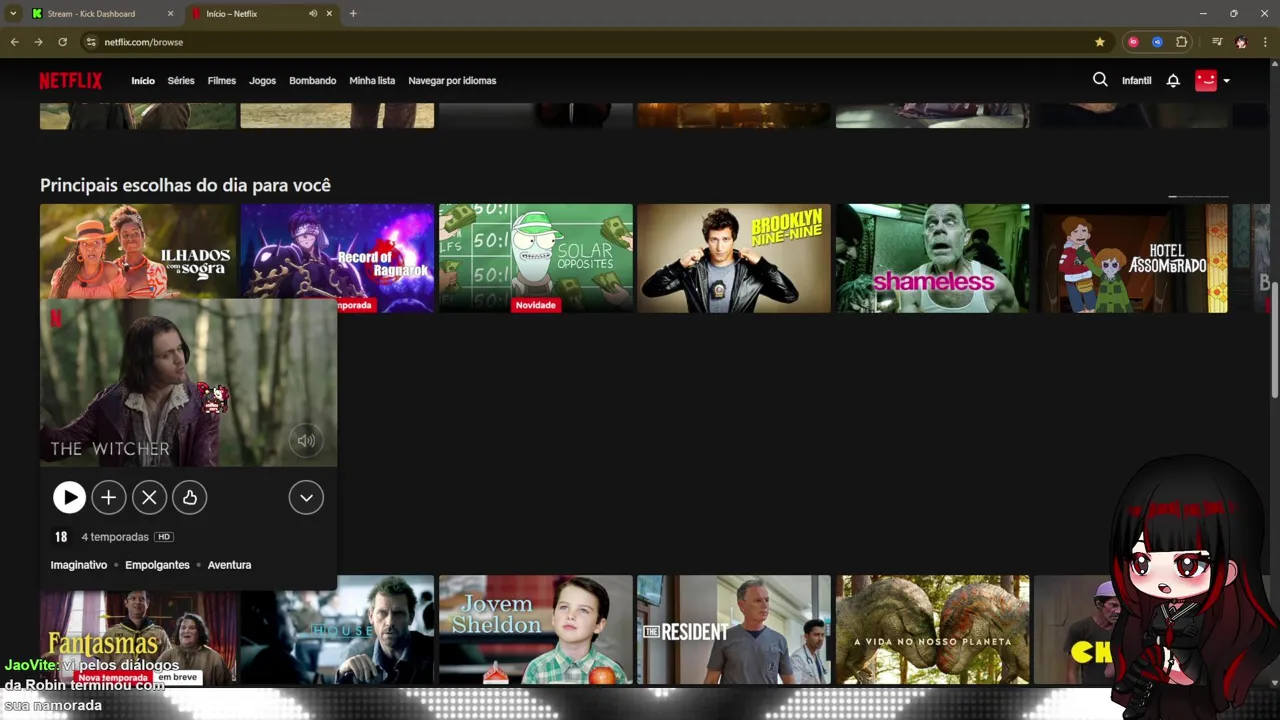Open Hotel Assombrado thumbnail

coord(1131,258)
